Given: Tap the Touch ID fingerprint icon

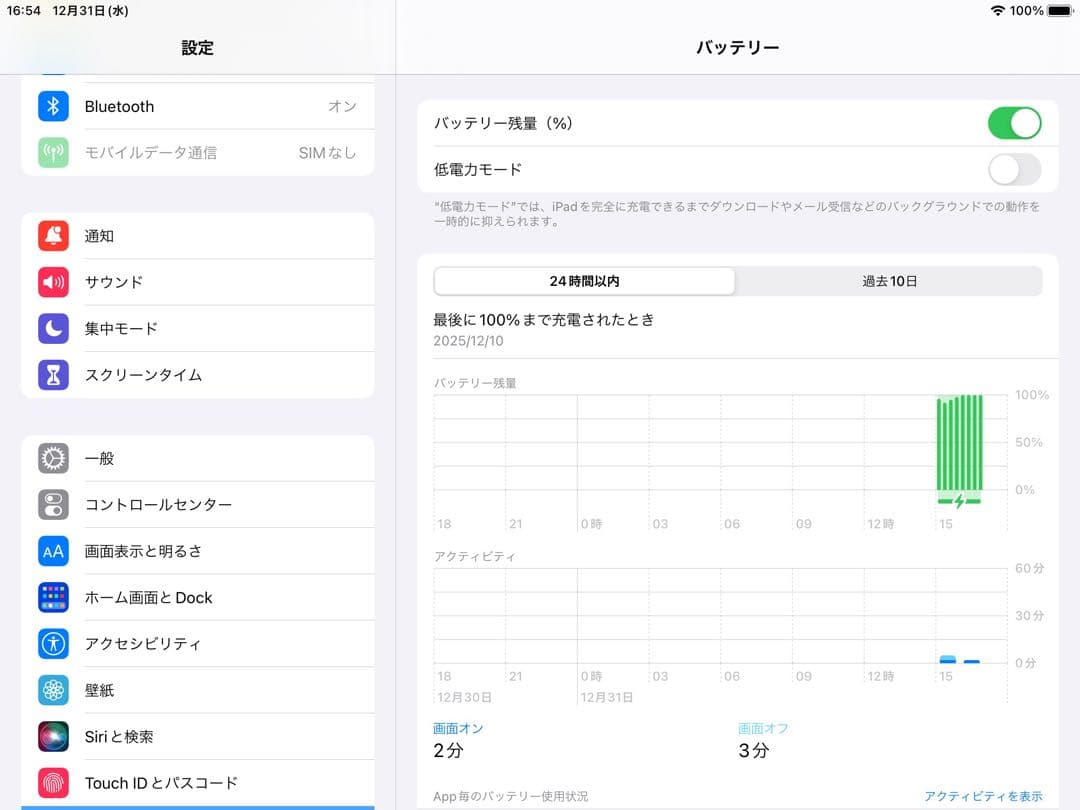Looking at the screenshot, I should [53, 782].
